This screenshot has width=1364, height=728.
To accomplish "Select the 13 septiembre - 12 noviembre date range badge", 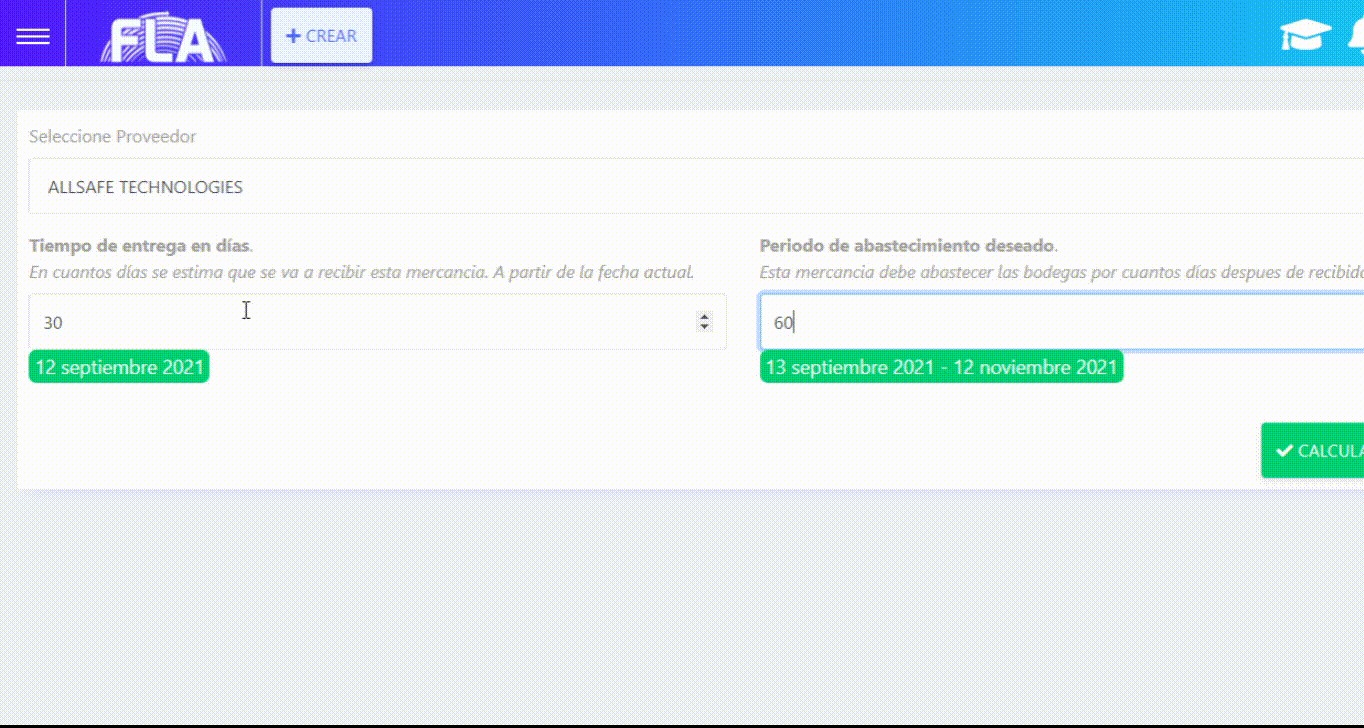I will (941, 367).
